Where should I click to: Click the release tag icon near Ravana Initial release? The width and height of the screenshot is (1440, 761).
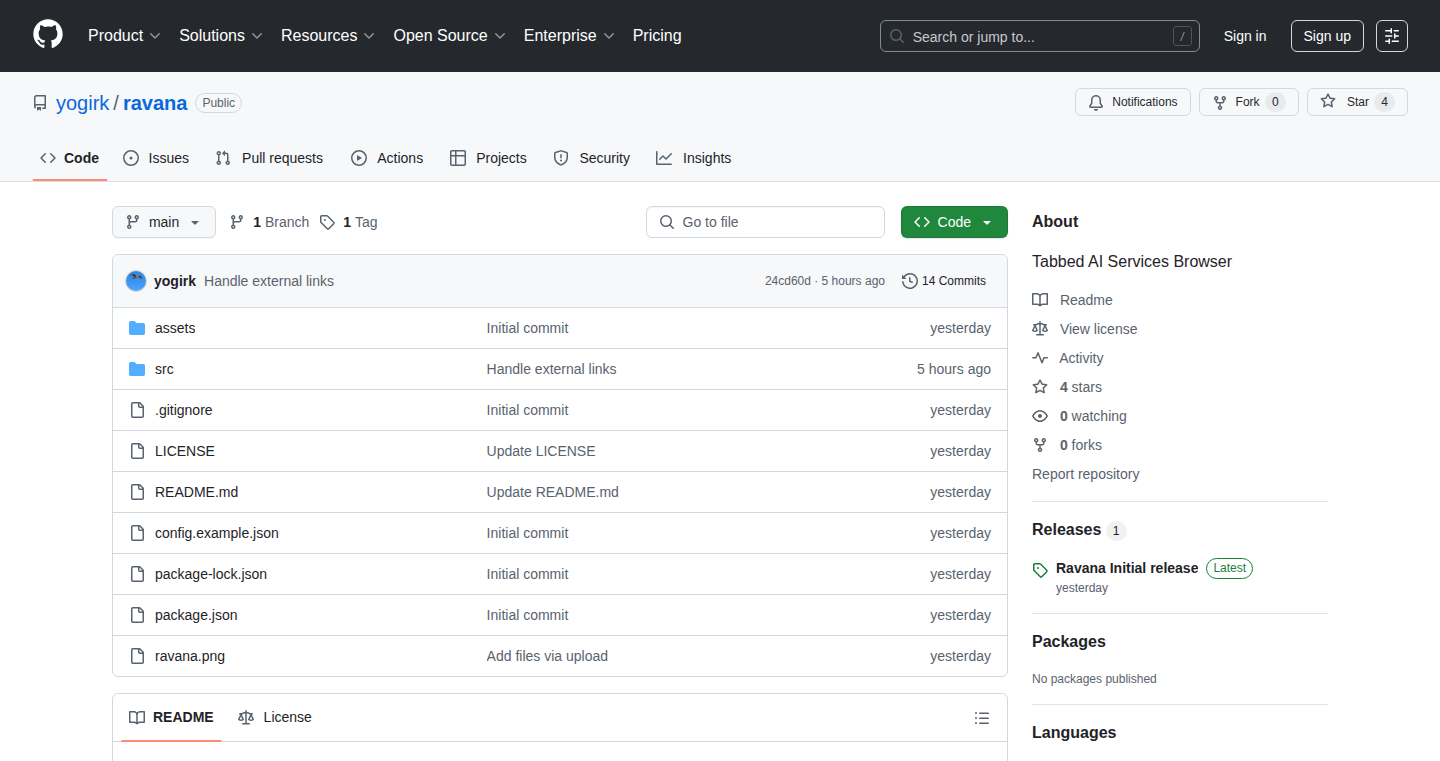click(x=1040, y=569)
